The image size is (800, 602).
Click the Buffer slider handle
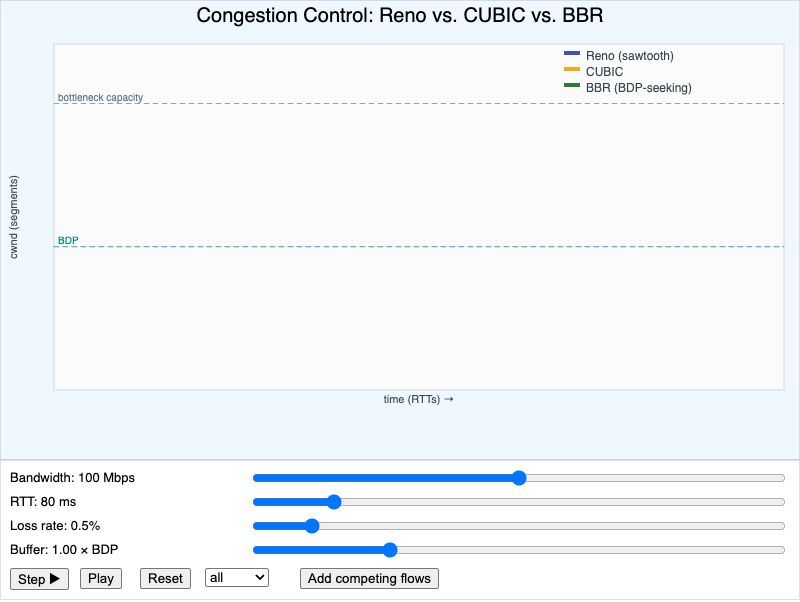coord(390,550)
